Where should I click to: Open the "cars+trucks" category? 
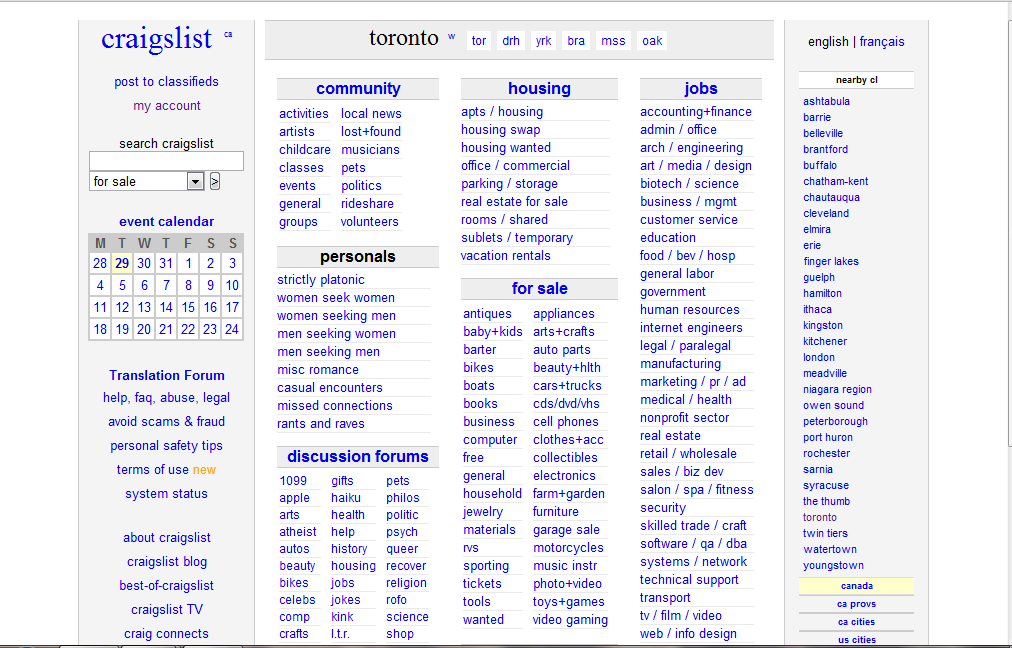[x=567, y=386]
